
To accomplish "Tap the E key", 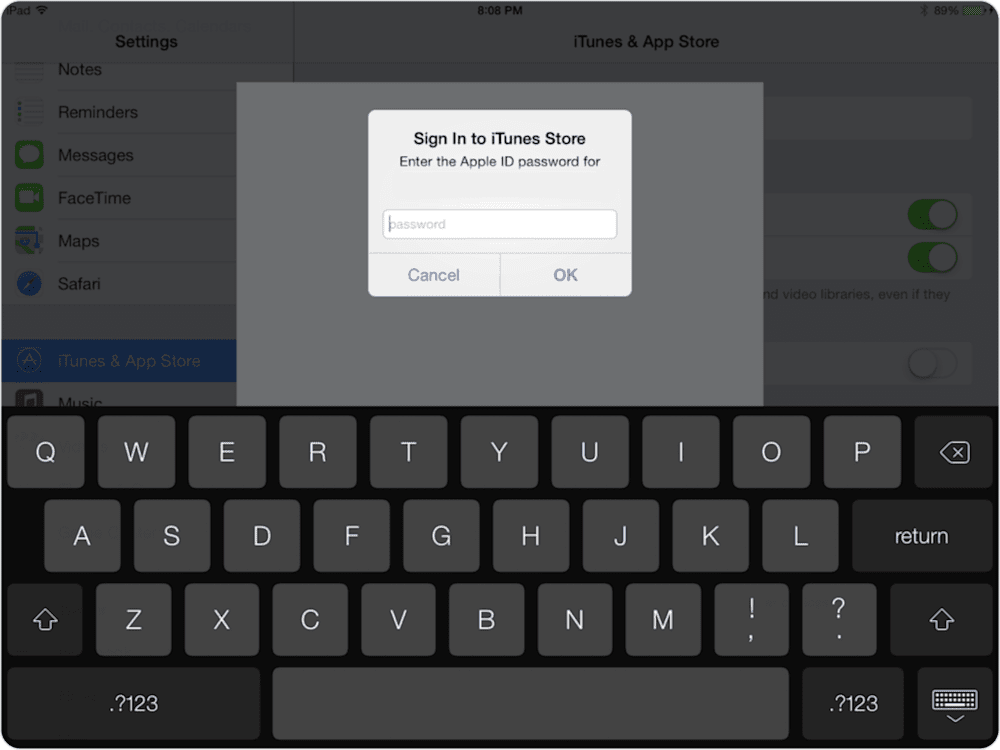I will (226, 452).
